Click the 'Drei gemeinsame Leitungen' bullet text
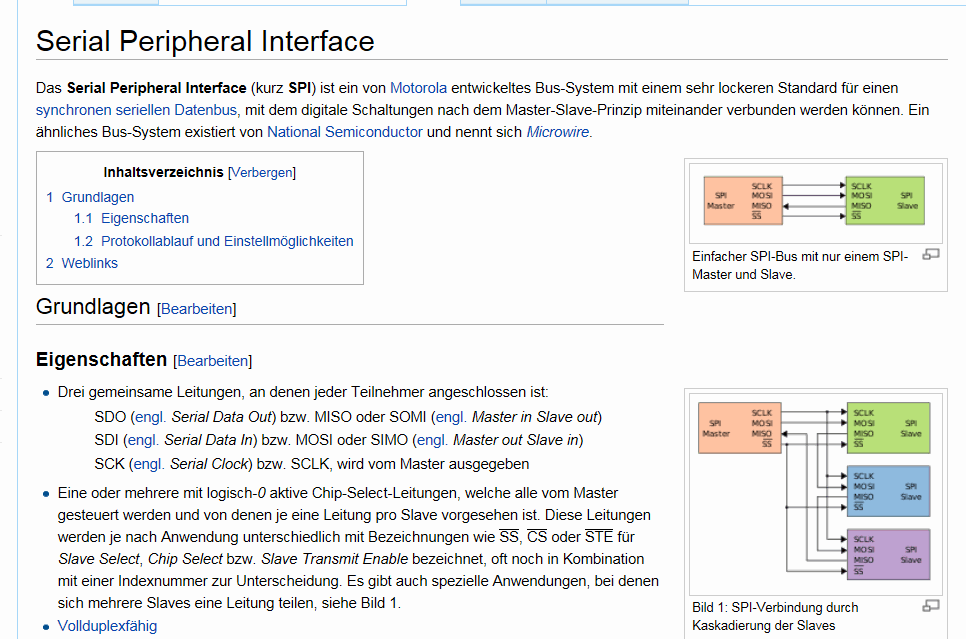The width and height of the screenshot is (966, 639). pos(303,392)
